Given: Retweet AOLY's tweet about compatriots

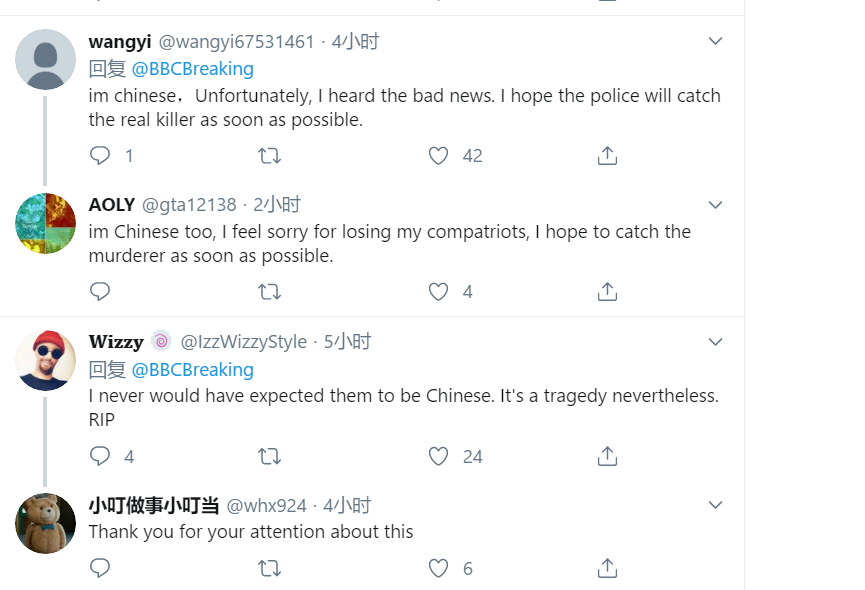Looking at the screenshot, I should (269, 291).
